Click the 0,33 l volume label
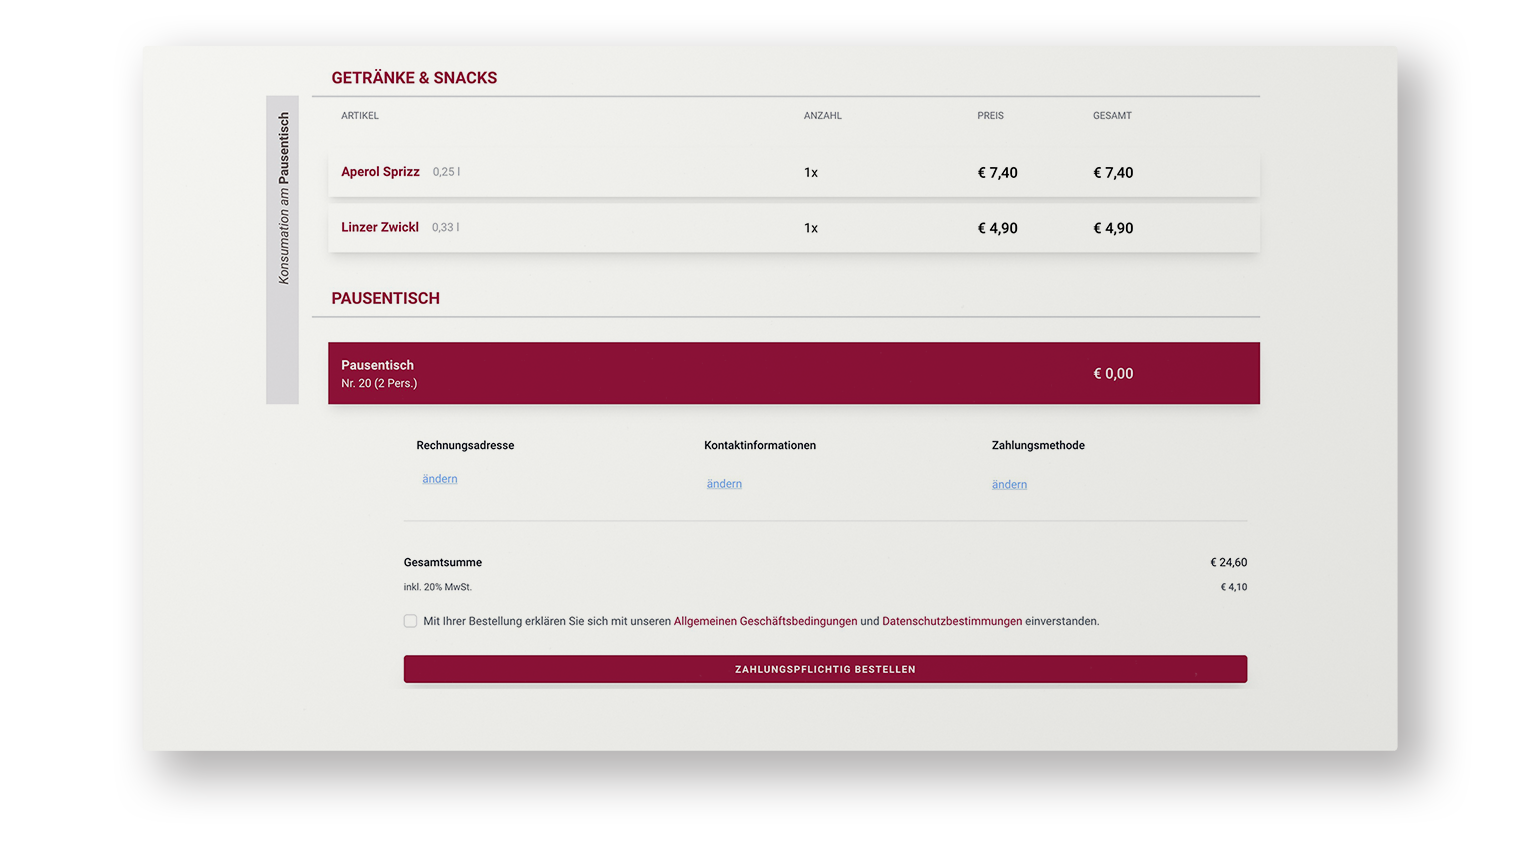This screenshot has height=861, width=1521. coord(445,227)
